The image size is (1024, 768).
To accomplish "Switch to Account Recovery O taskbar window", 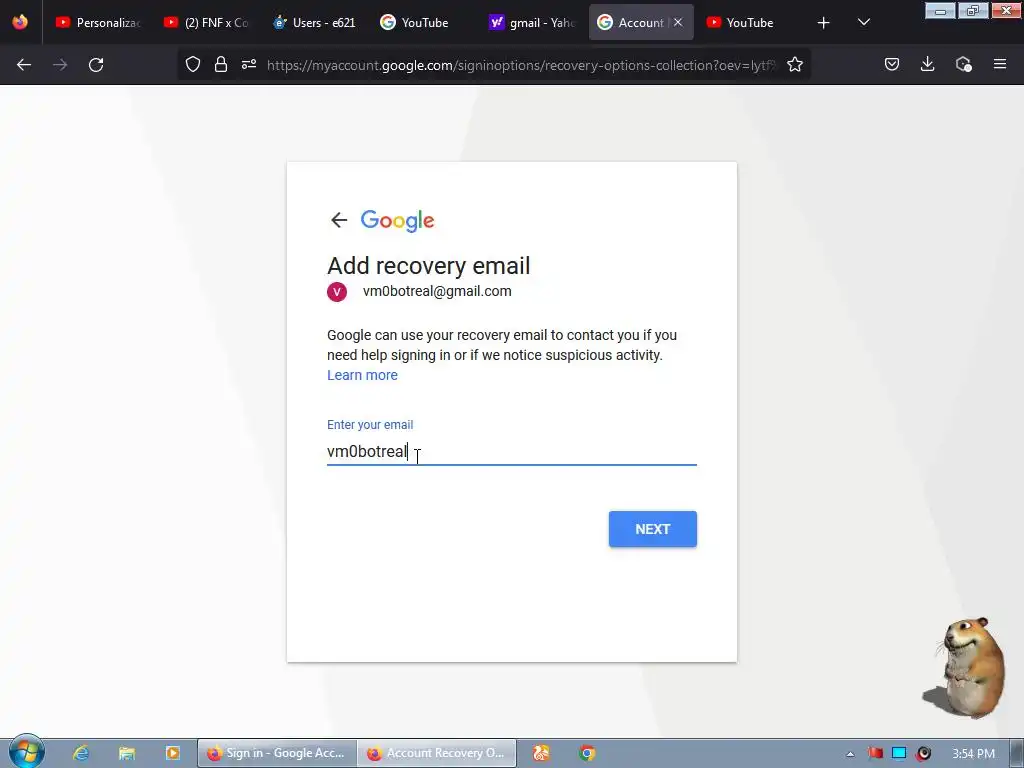I will pyautogui.click(x=437, y=753).
